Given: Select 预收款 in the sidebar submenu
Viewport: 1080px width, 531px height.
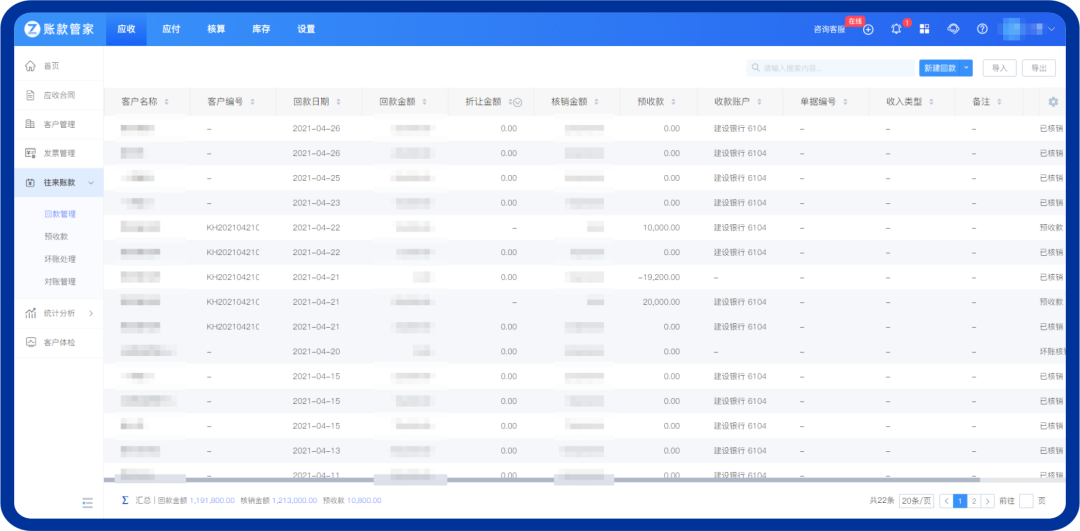Looking at the screenshot, I should coord(56,237).
